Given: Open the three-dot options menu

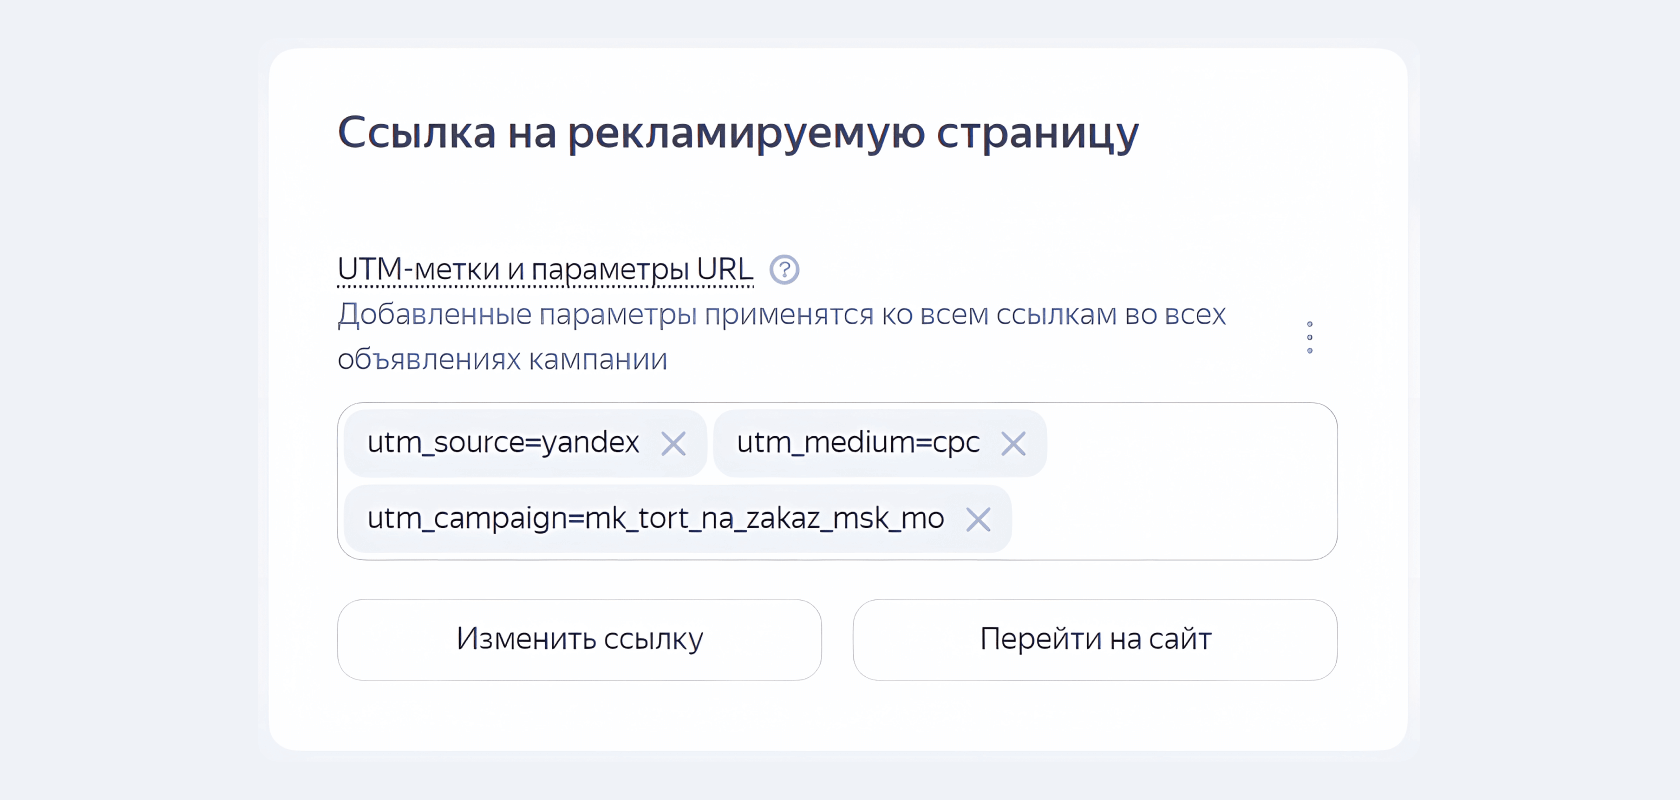Looking at the screenshot, I should [x=1309, y=337].
